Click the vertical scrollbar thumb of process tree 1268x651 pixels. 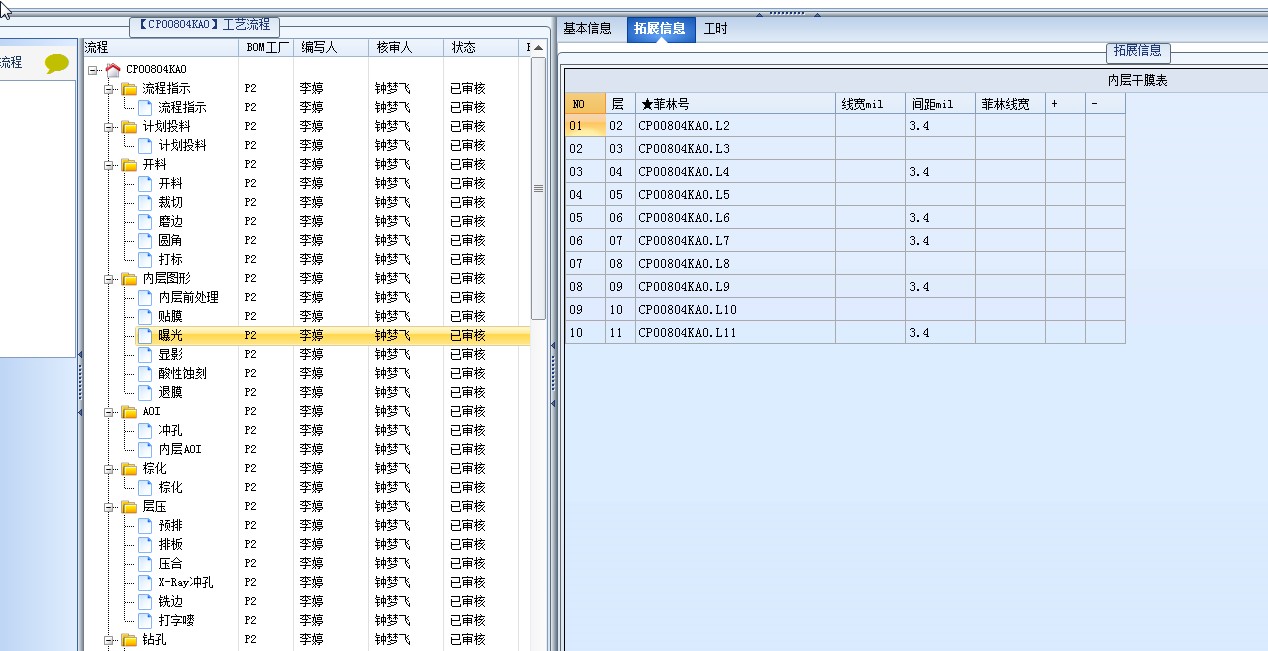538,188
